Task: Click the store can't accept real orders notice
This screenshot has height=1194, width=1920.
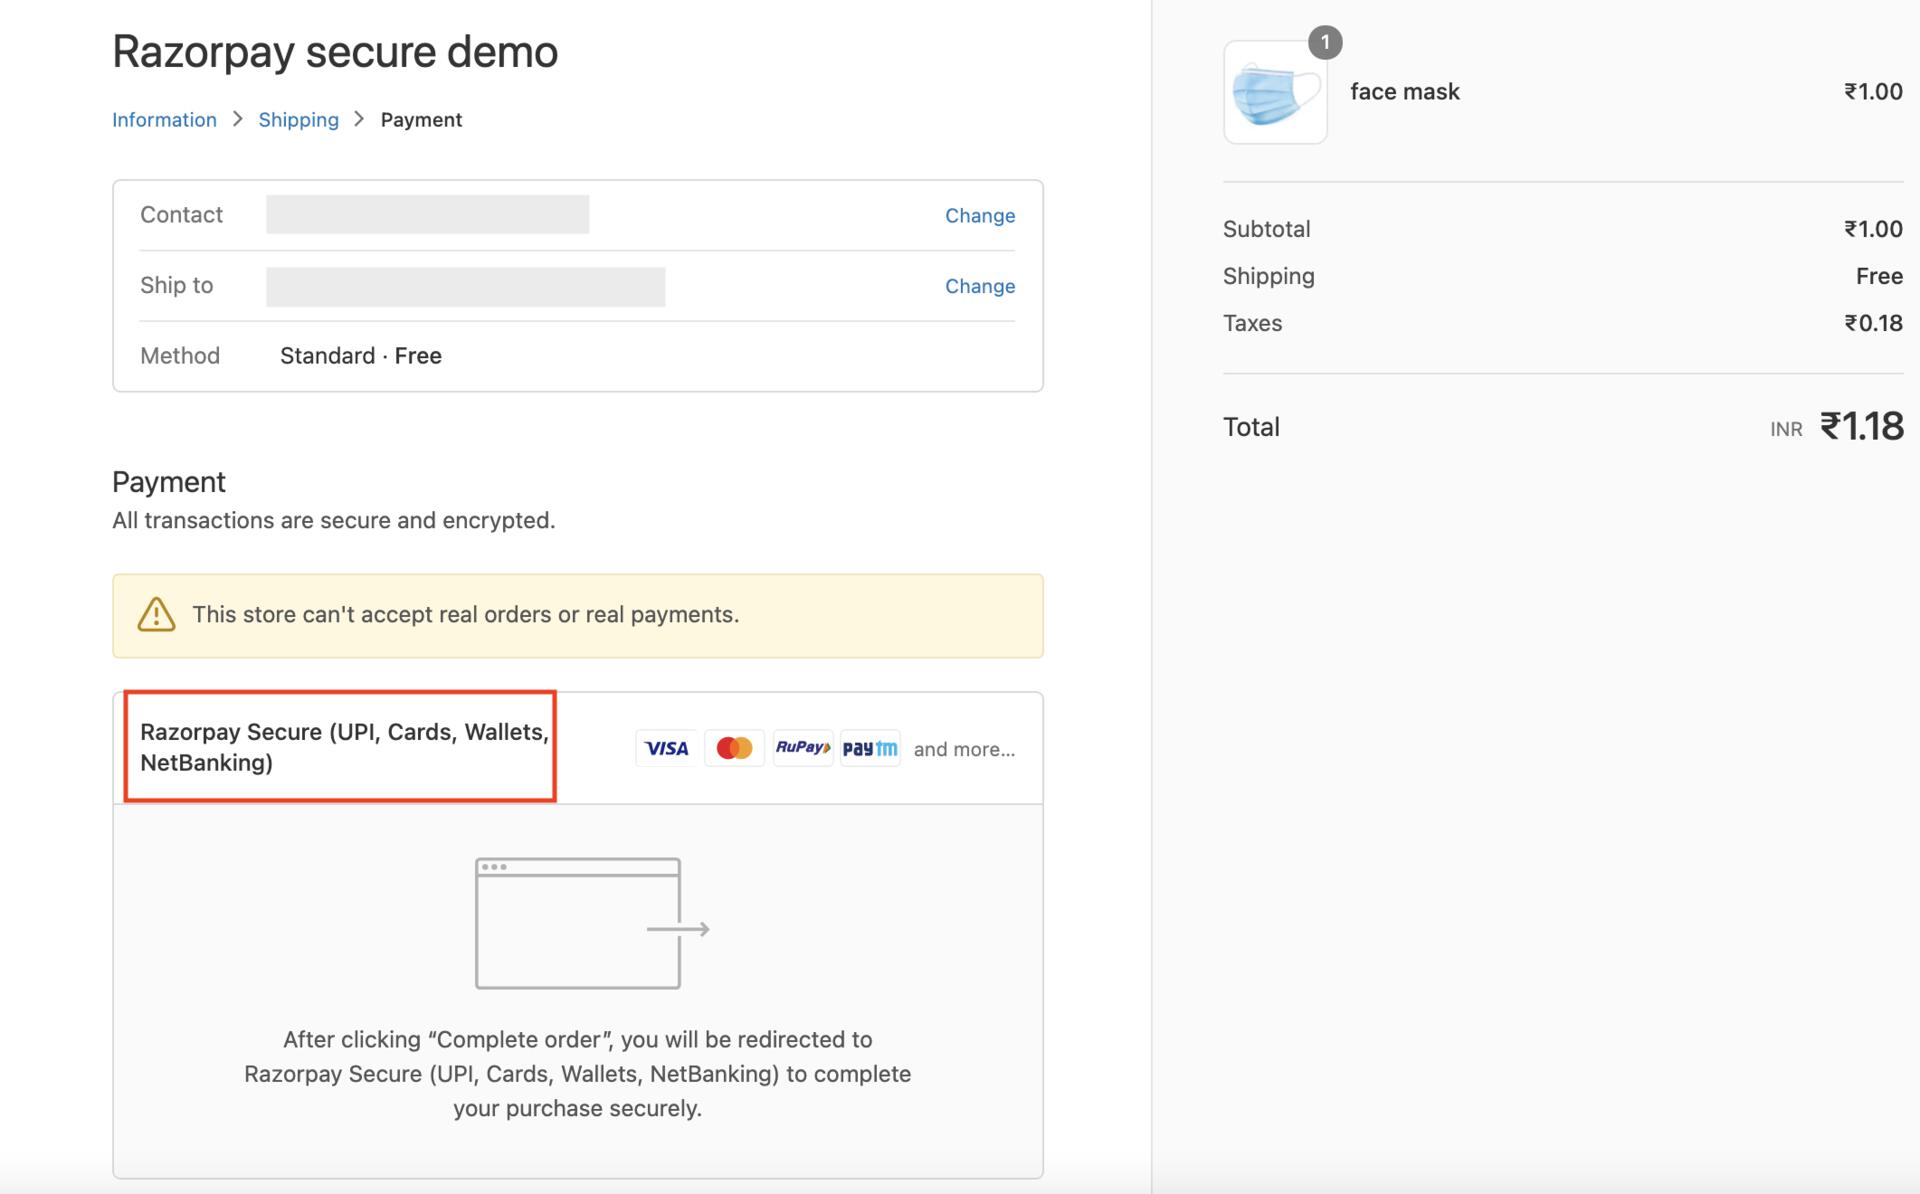Action: (578, 616)
